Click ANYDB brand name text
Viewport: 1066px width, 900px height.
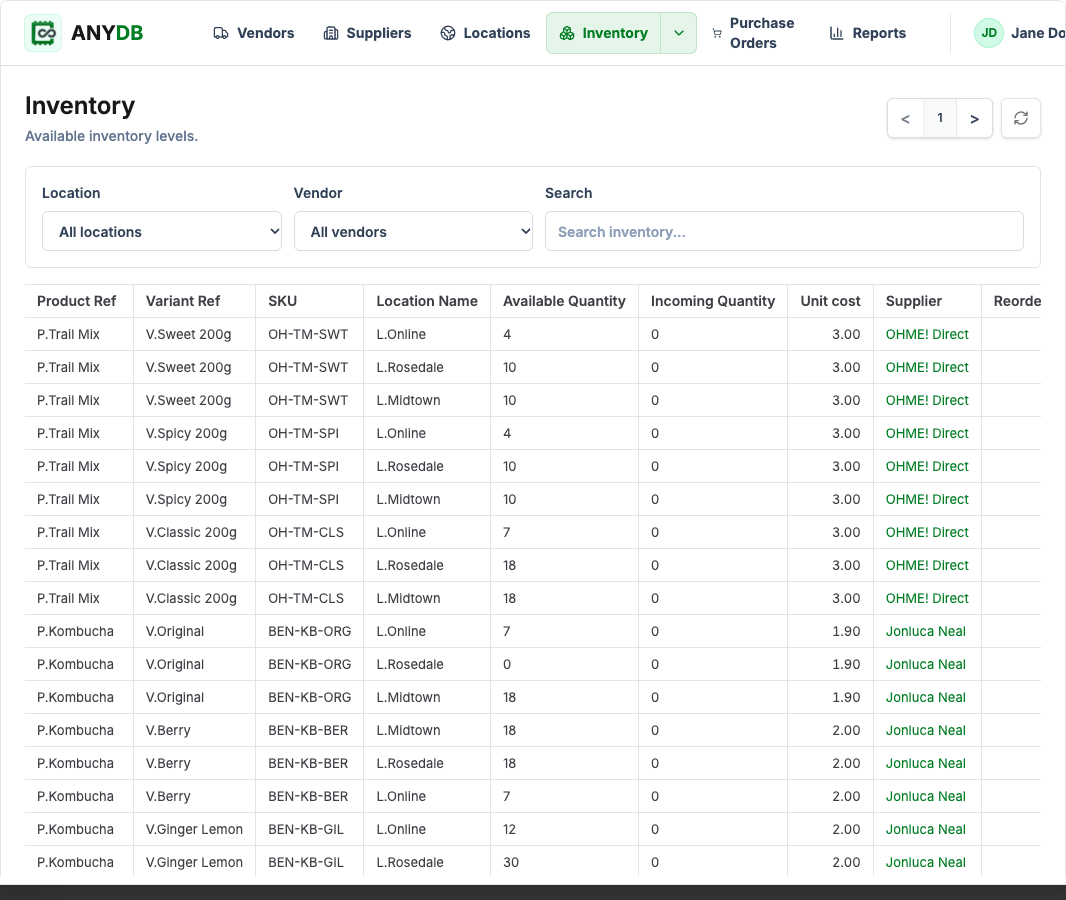(107, 33)
